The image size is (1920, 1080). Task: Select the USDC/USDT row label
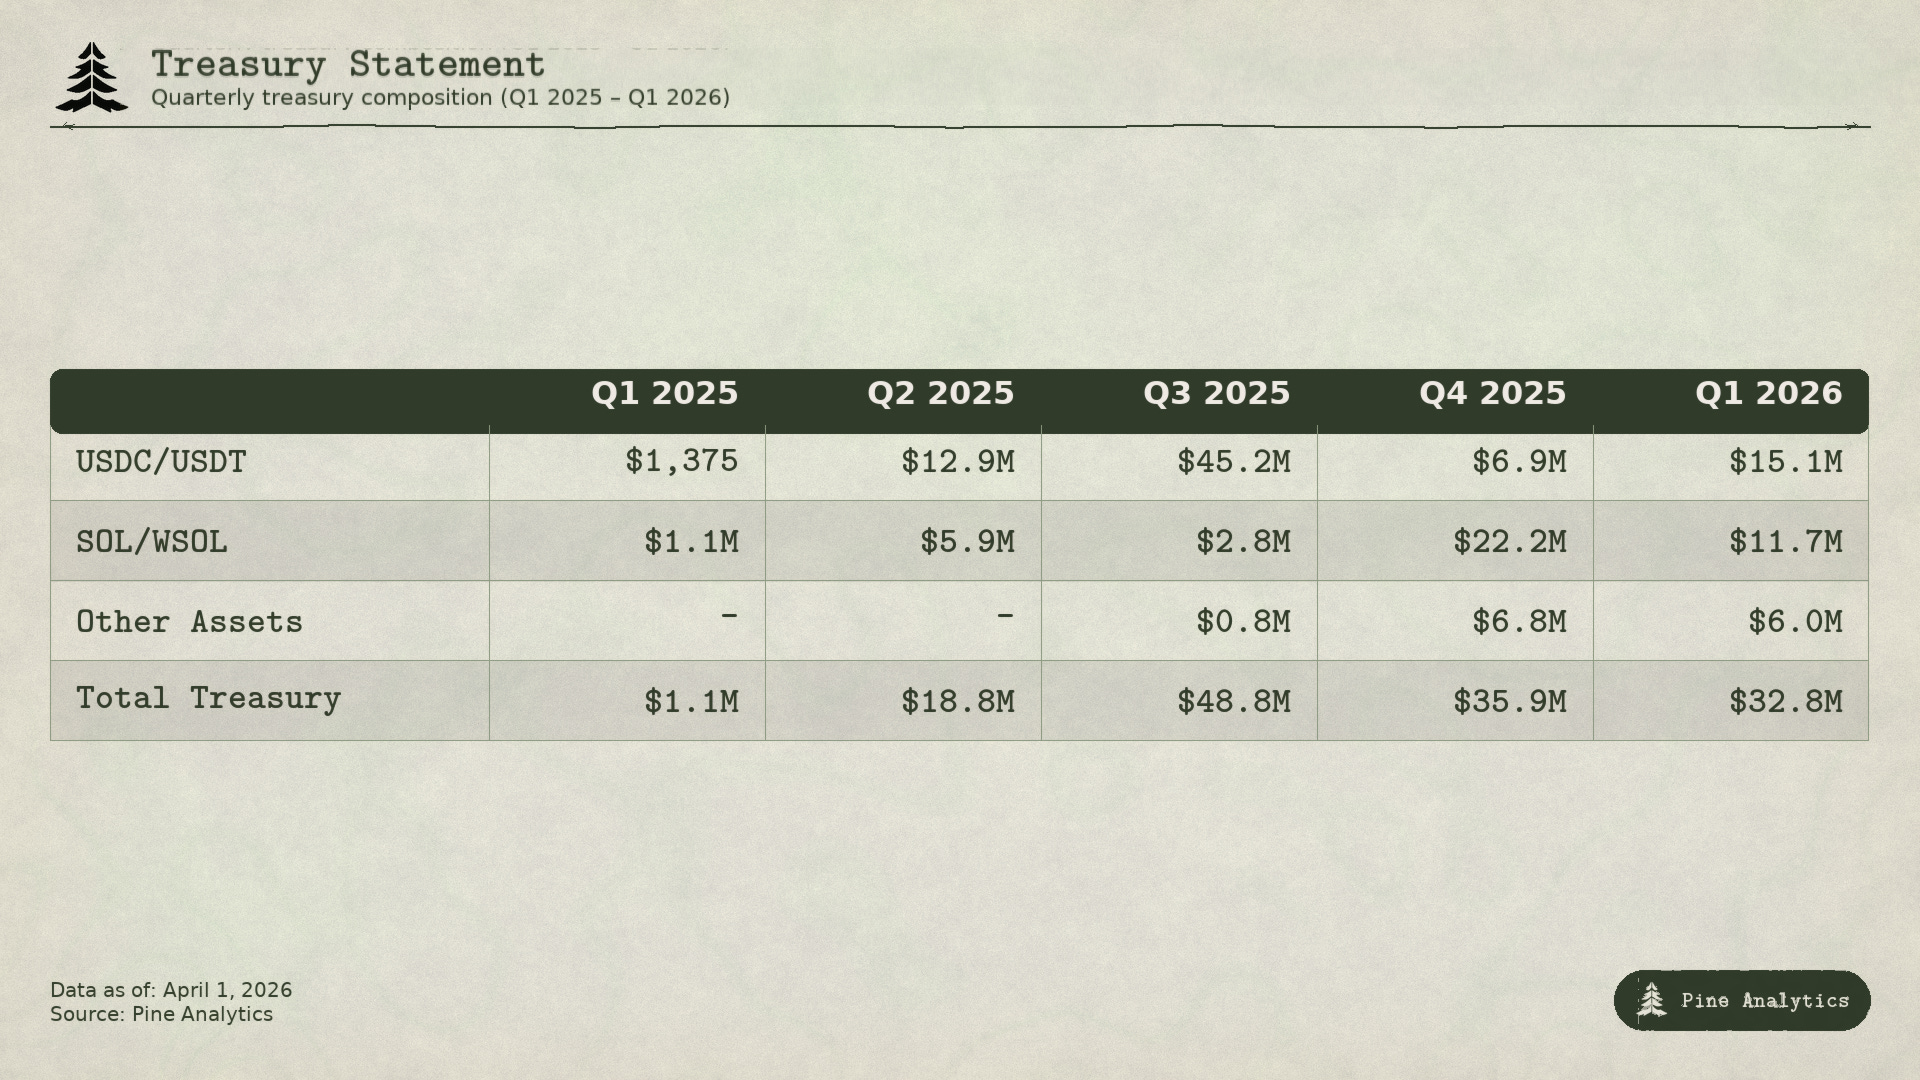coord(161,462)
